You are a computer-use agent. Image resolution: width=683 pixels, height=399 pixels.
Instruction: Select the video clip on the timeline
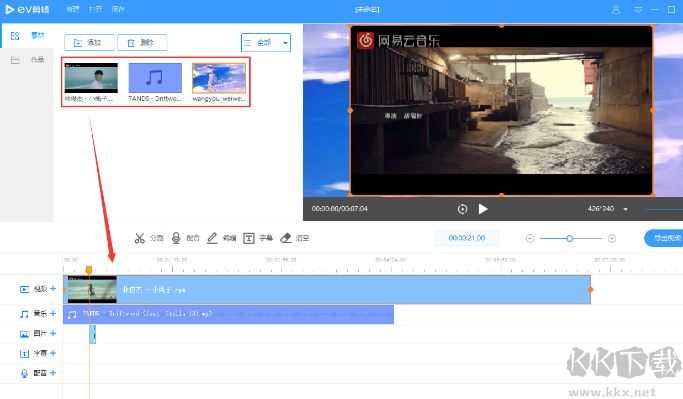point(327,290)
